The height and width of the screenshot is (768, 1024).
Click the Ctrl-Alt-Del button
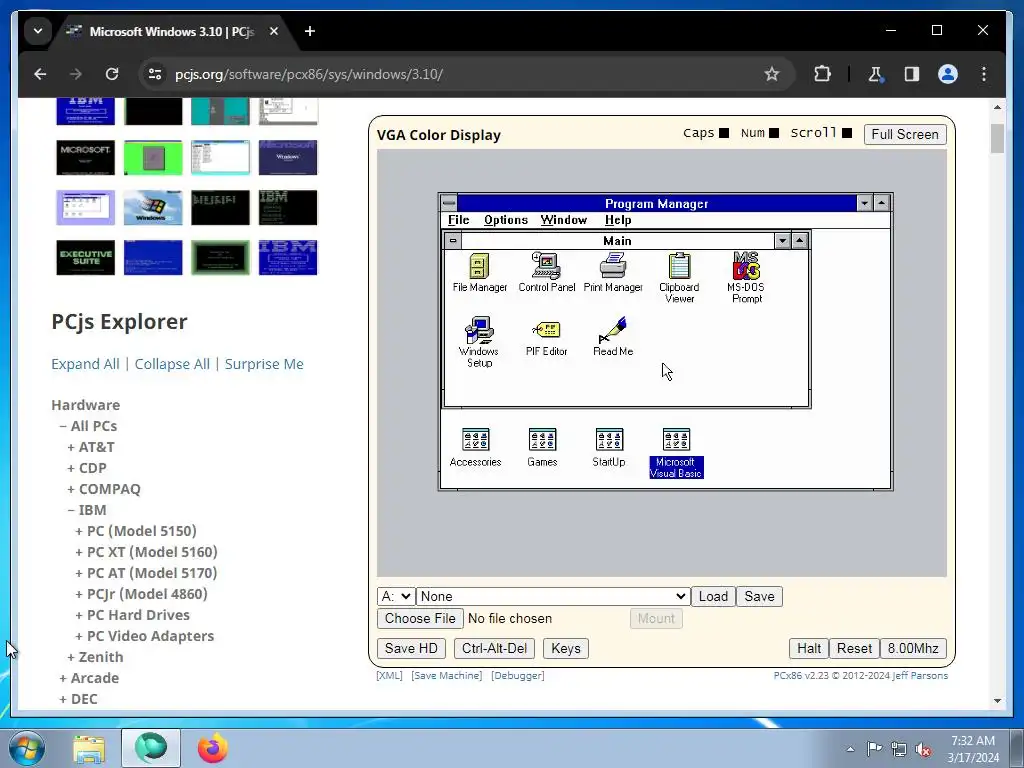click(x=494, y=648)
